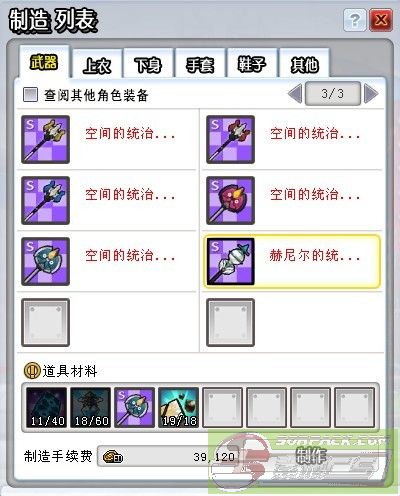This screenshot has height=496, width=400.
Task: Click the 18/60 spider material slot
Action: 90,407
